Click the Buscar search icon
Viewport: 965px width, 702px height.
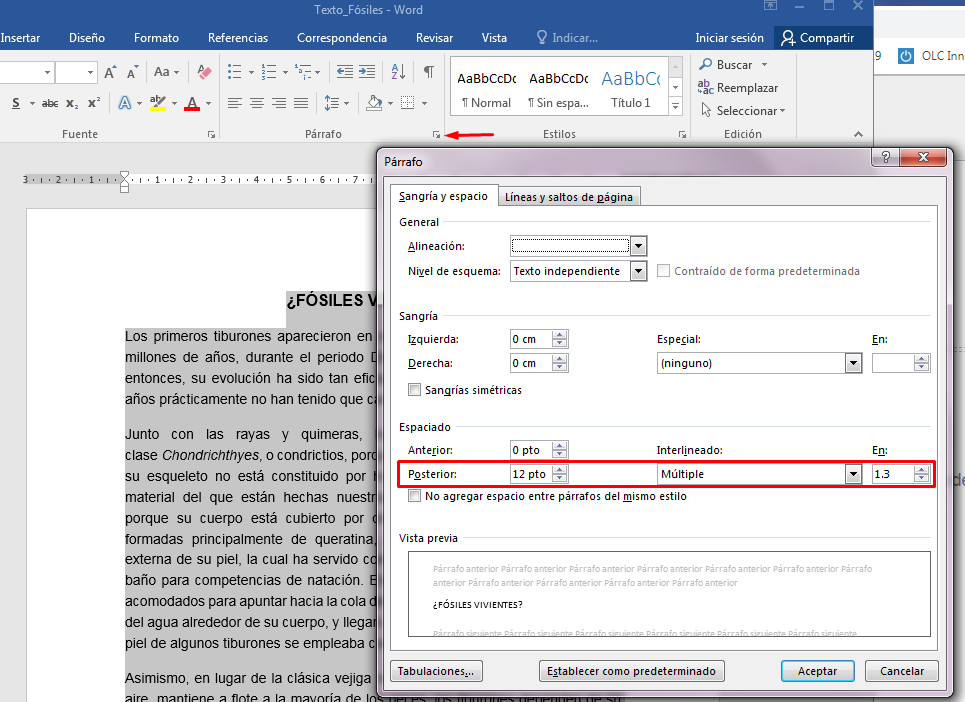click(704, 65)
